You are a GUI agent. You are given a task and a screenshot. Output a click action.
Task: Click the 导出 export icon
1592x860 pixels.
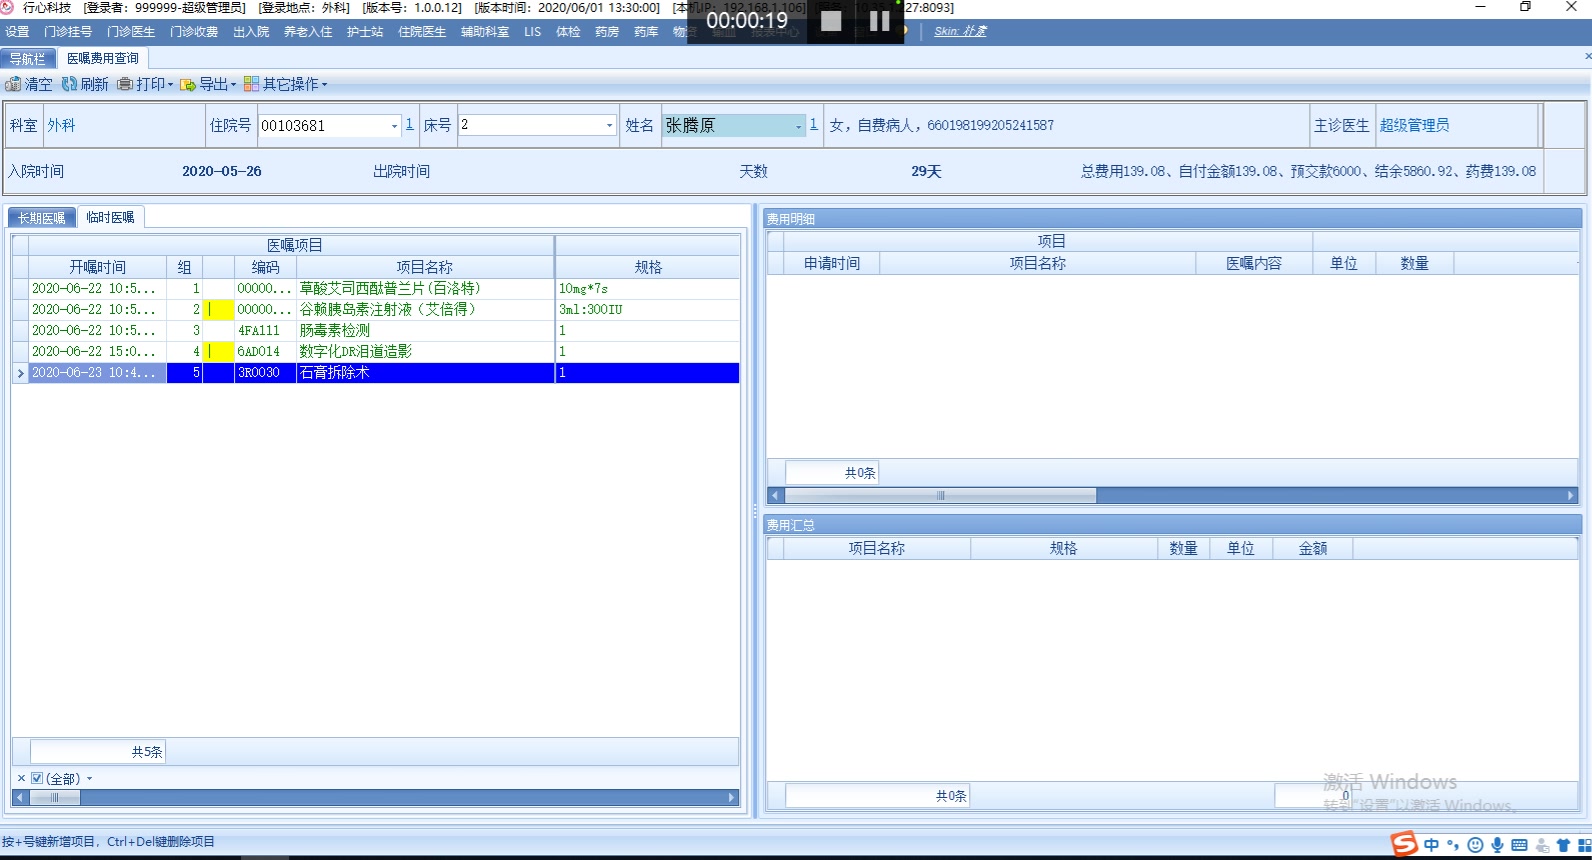point(187,84)
